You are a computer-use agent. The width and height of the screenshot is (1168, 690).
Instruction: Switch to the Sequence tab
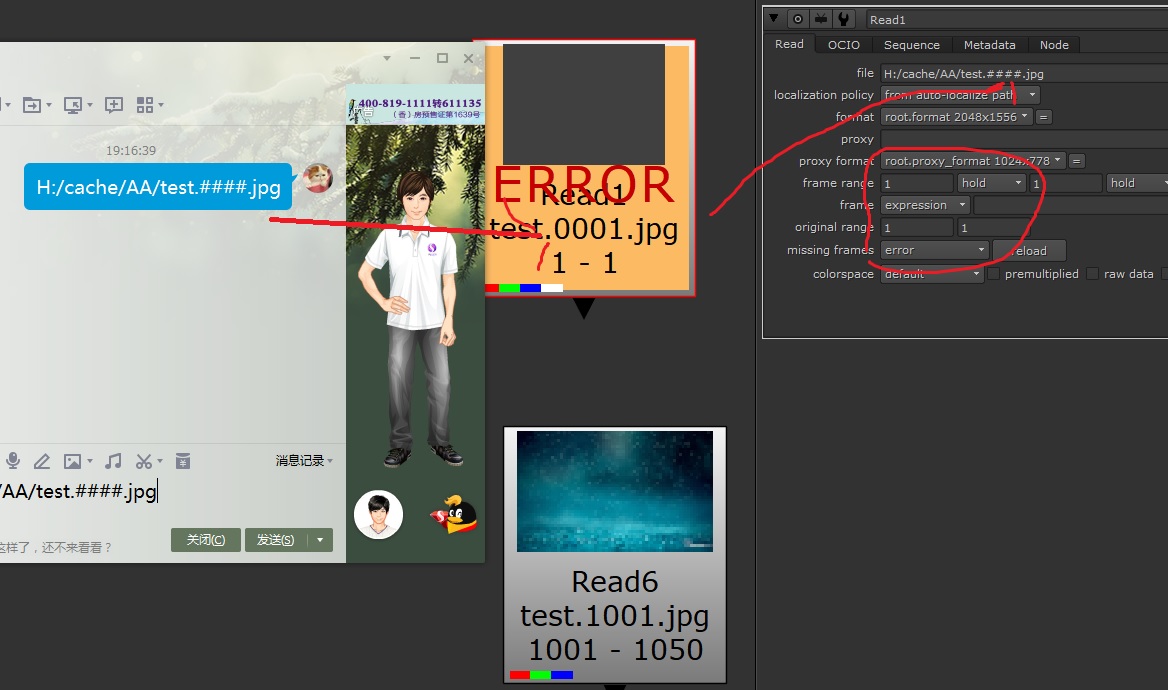tap(911, 45)
